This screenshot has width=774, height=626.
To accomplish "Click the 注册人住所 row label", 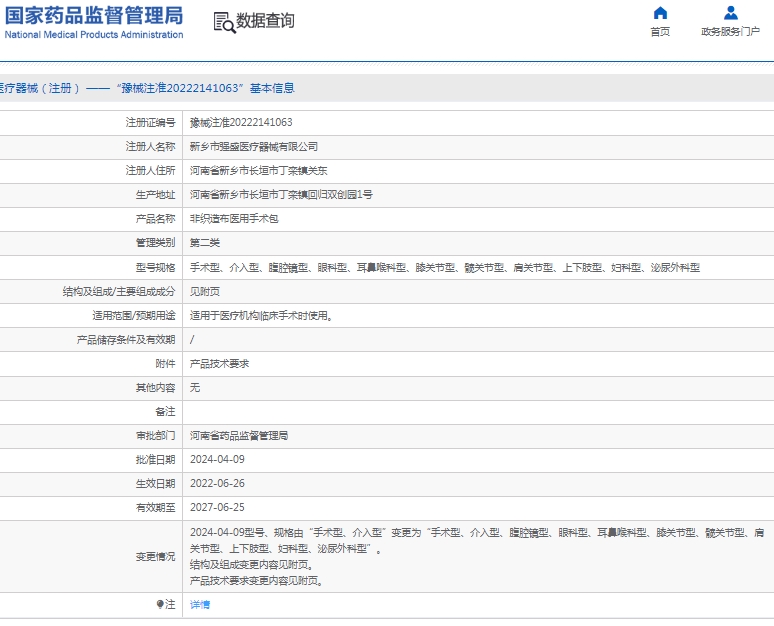I will [x=150, y=170].
